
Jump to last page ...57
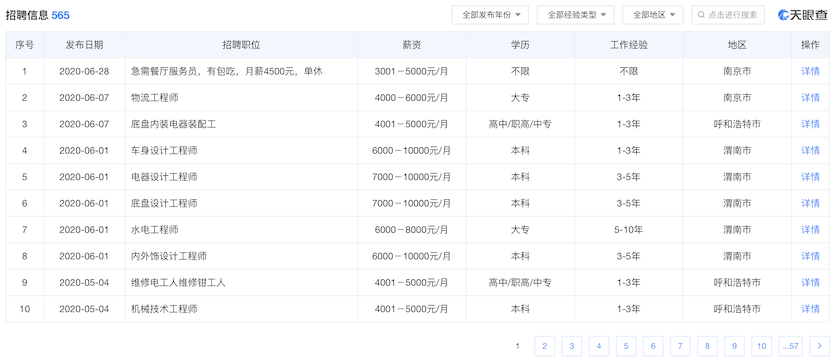pos(791,346)
